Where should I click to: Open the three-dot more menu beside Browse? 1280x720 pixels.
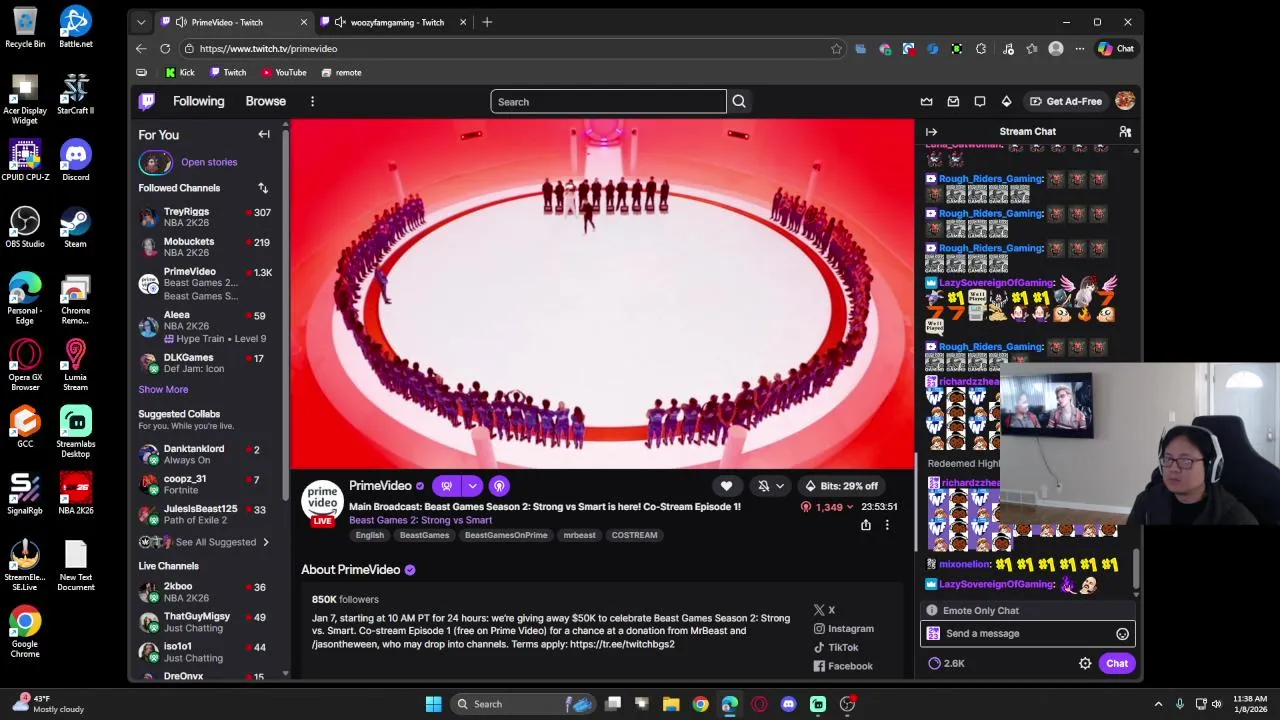point(312,101)
